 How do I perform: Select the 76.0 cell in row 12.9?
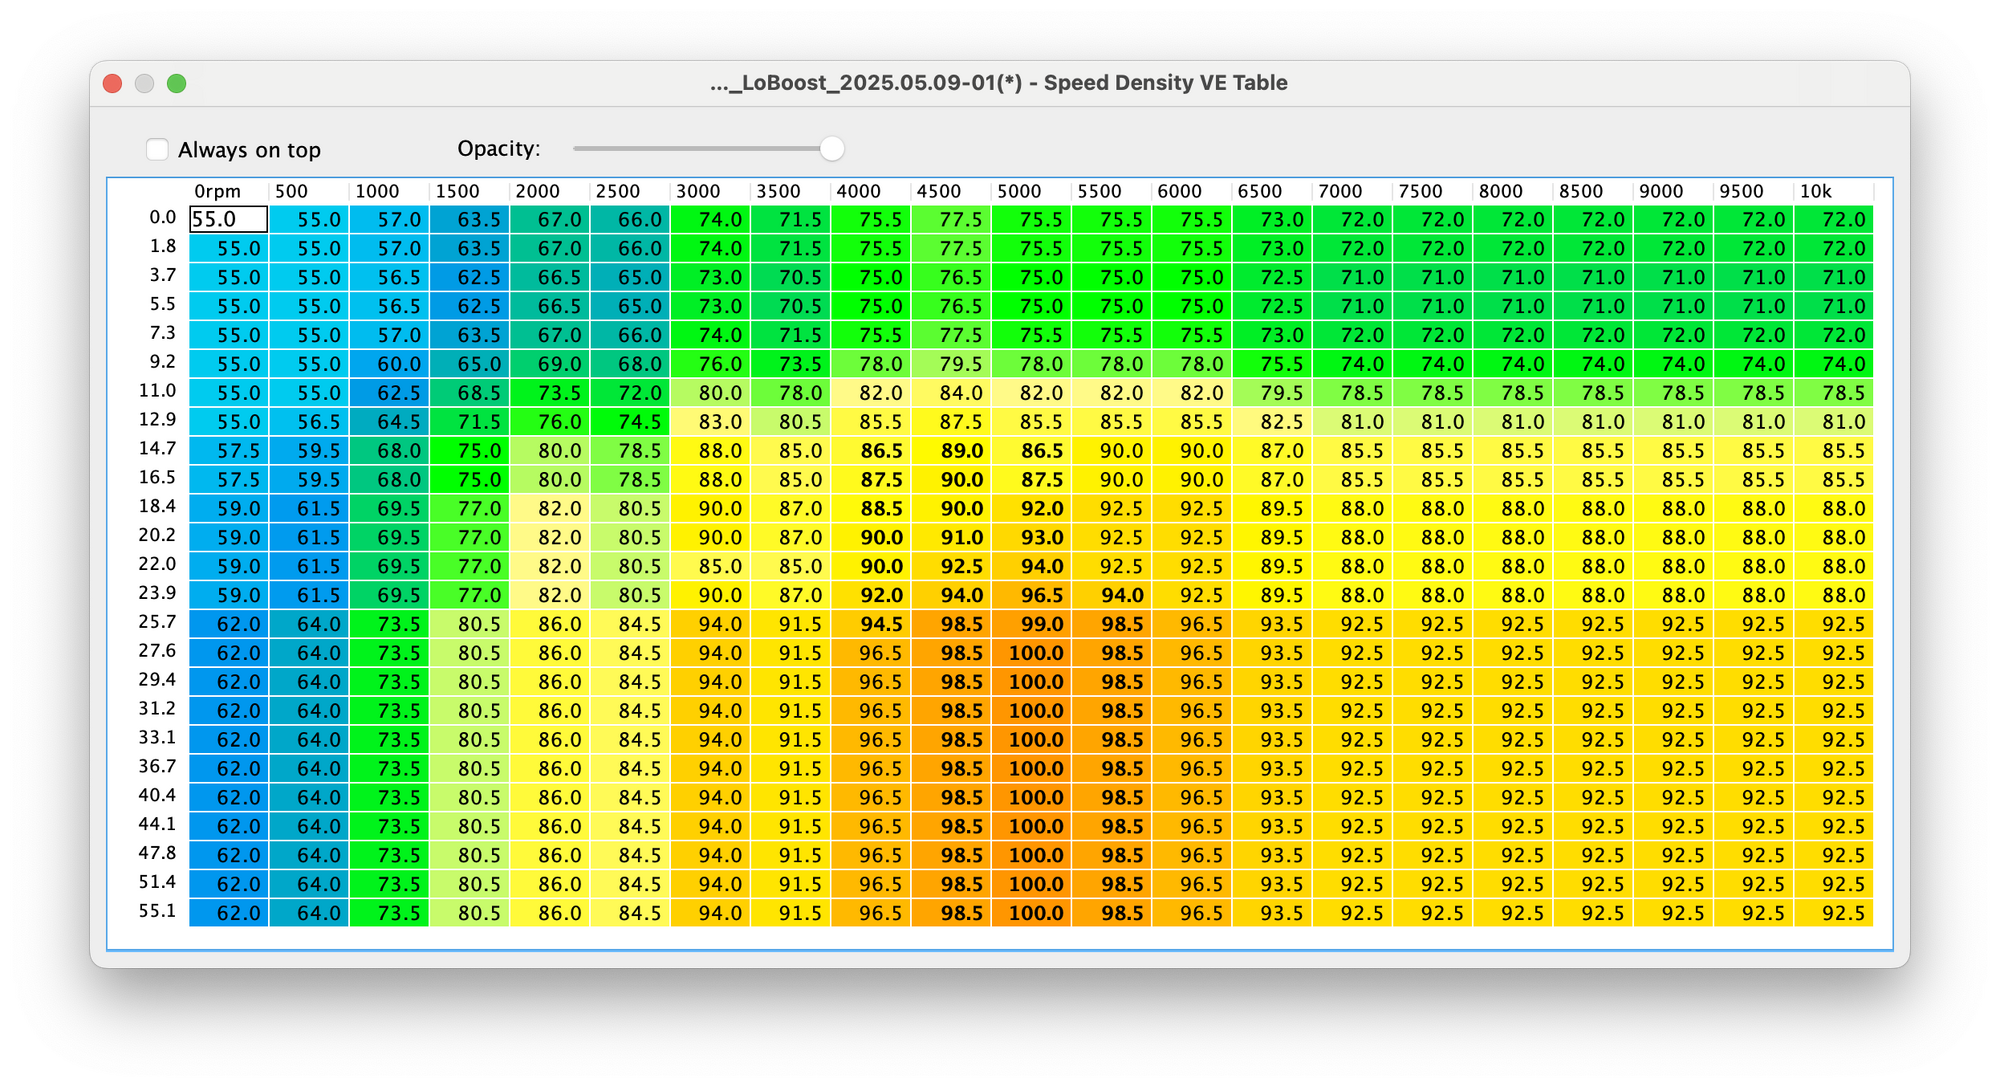pos(550,422)
